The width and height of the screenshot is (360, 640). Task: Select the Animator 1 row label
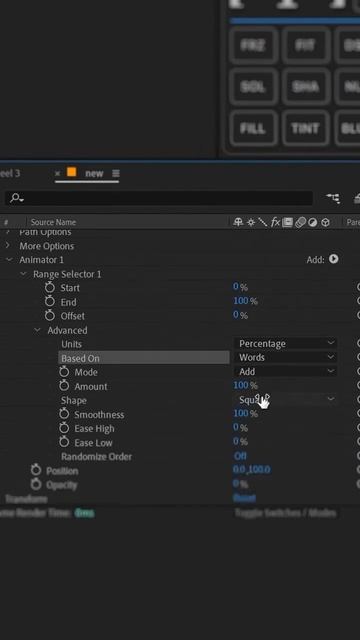click(x=41, y=260)
